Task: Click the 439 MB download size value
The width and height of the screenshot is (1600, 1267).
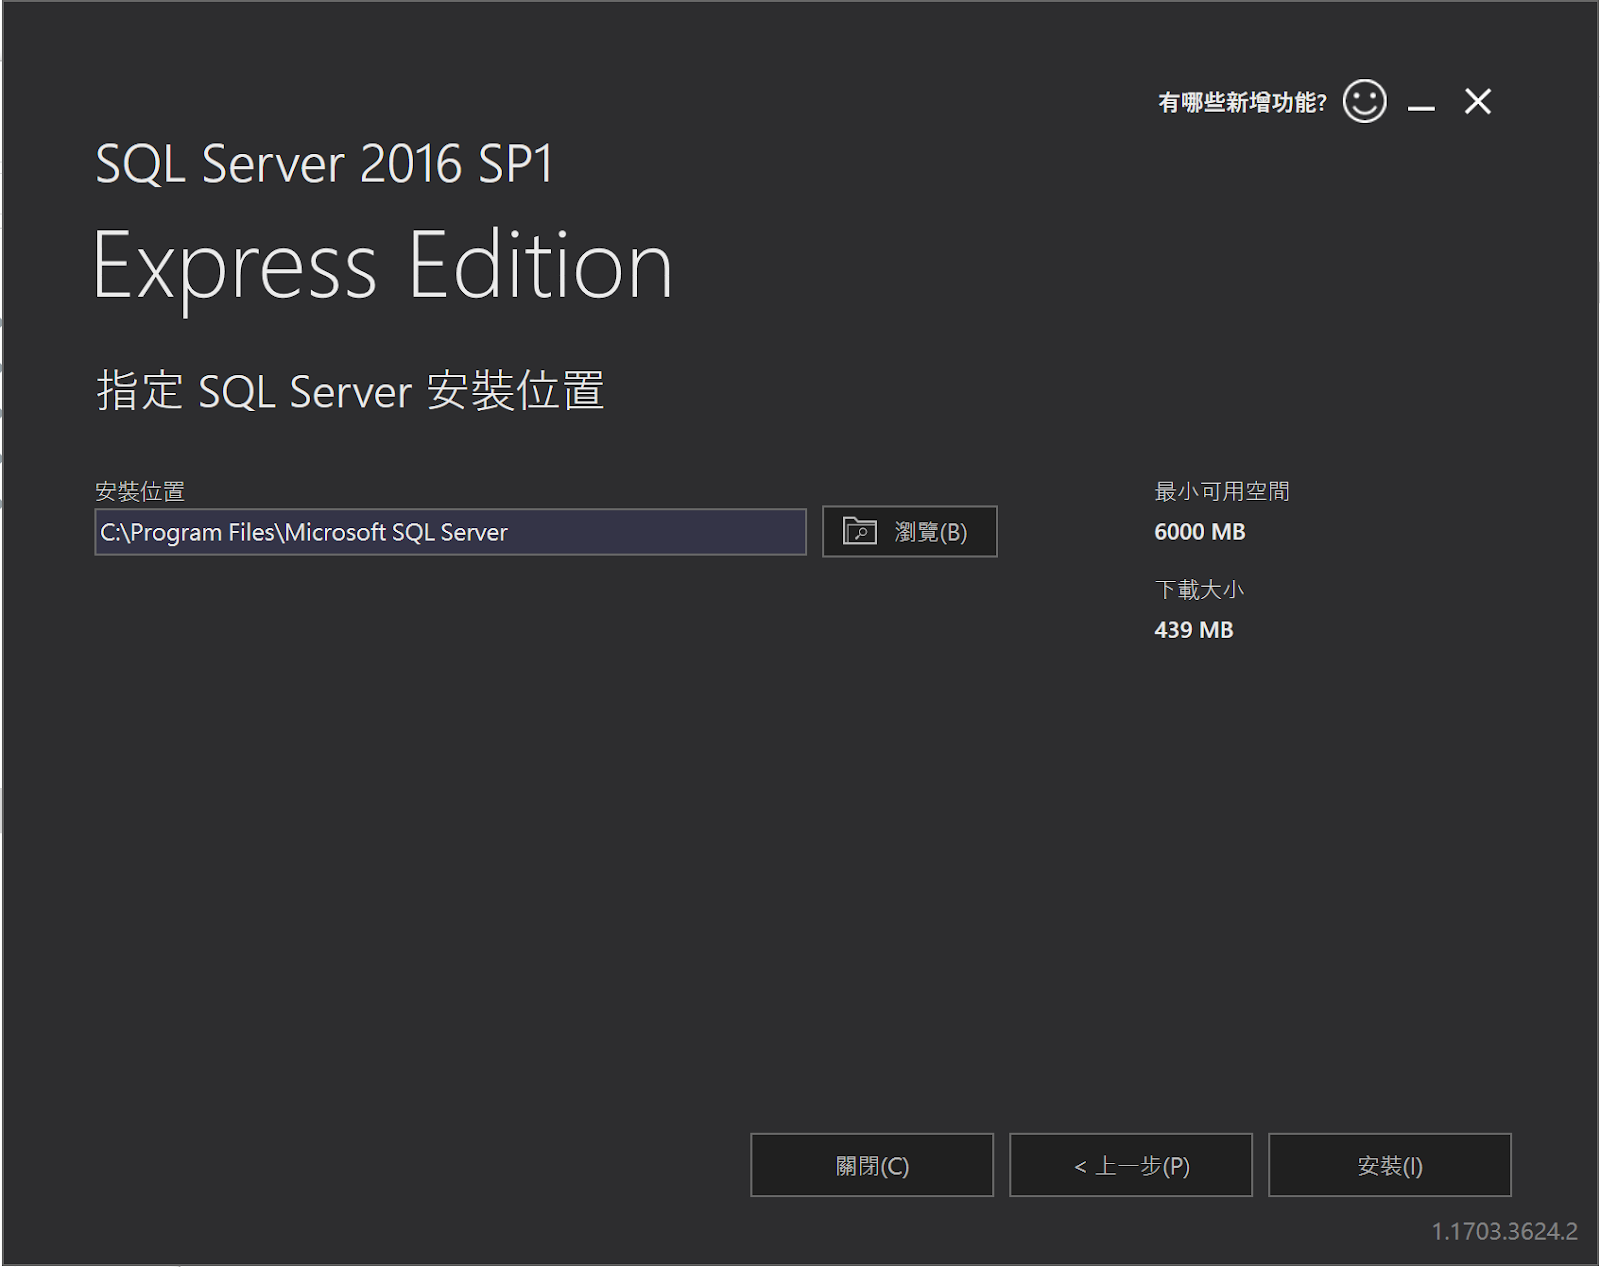Action: (x=1194, y=630)
